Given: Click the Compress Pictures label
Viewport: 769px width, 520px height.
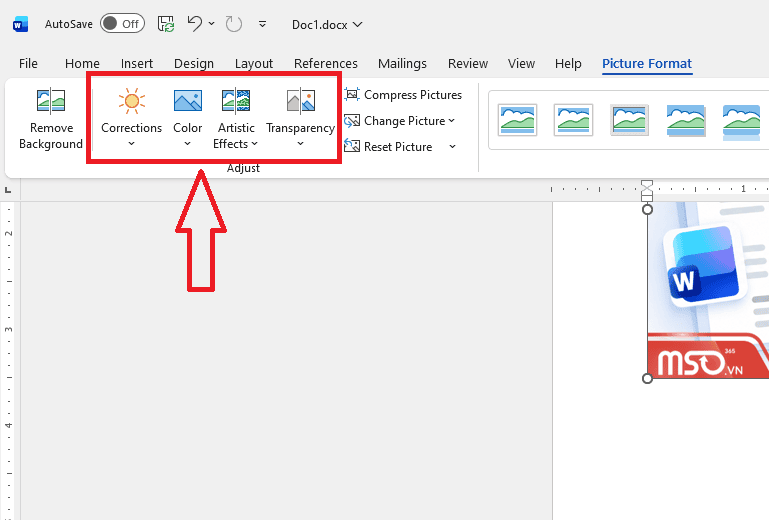Looking at the screenshot, I should 413,95.
